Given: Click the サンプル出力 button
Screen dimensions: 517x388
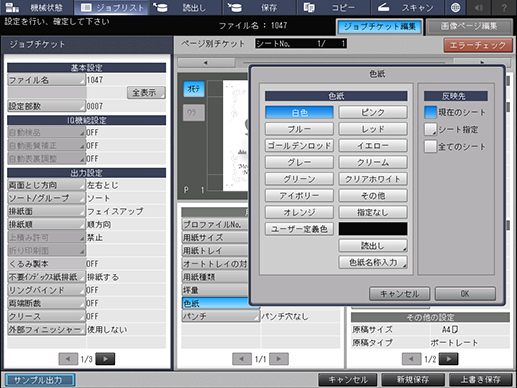Looking at the screenshot, I should coord(40,380).
